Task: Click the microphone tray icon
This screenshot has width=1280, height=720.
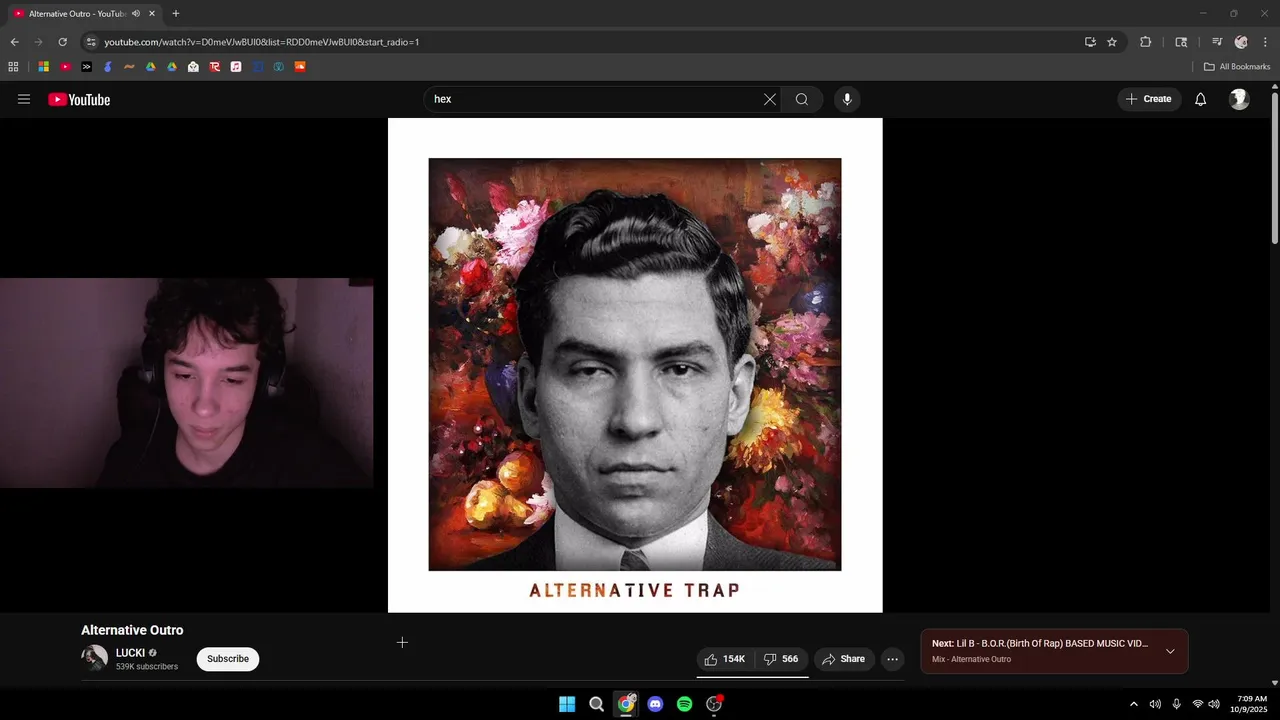Action: (1176, 704)
